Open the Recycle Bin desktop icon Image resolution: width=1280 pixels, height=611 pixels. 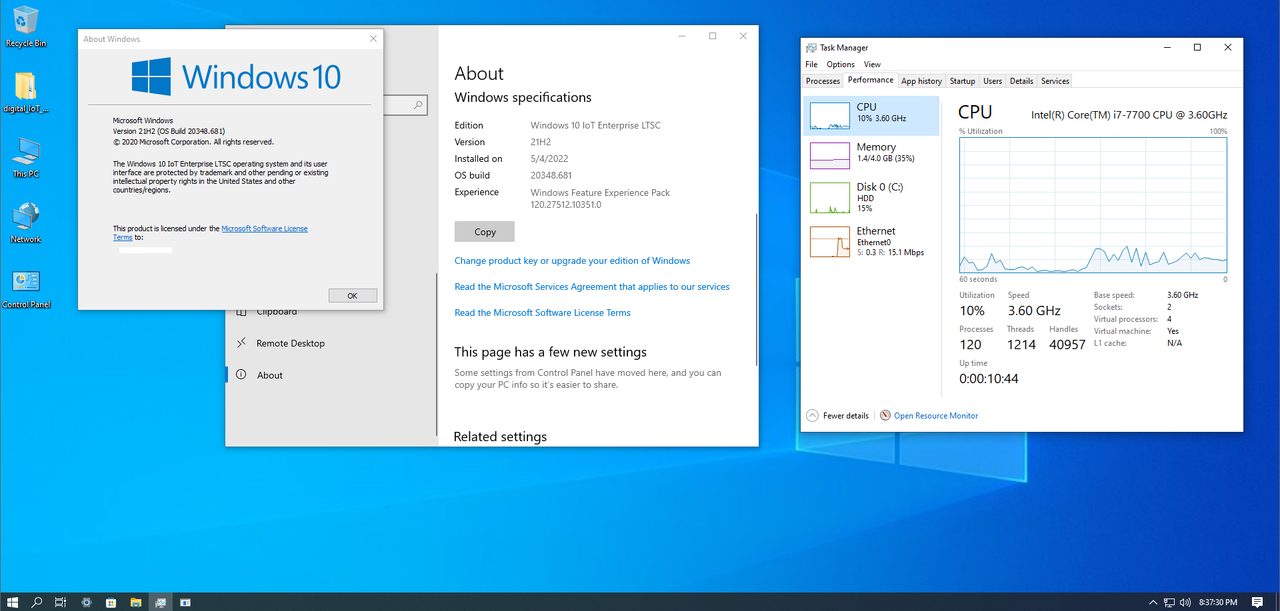coord(26,27)
